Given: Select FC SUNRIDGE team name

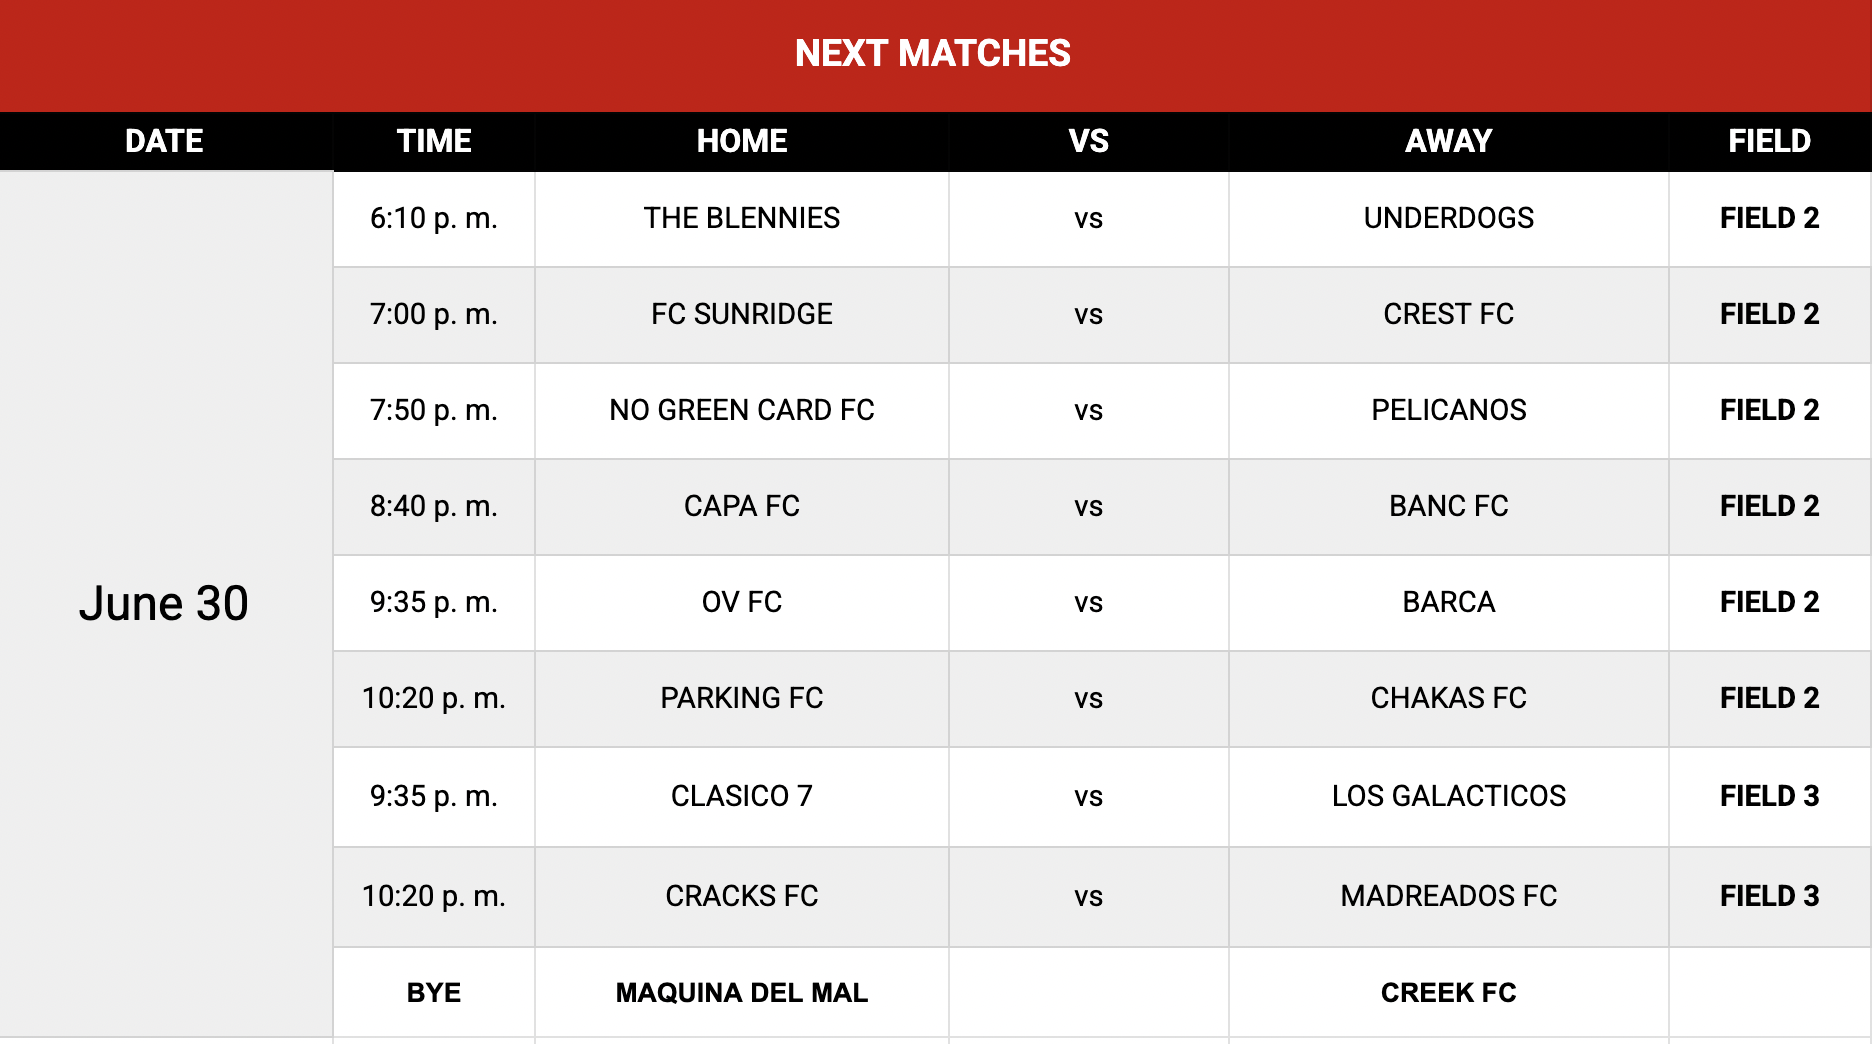Looking at the screenshot, I should [x=742, y=314].
